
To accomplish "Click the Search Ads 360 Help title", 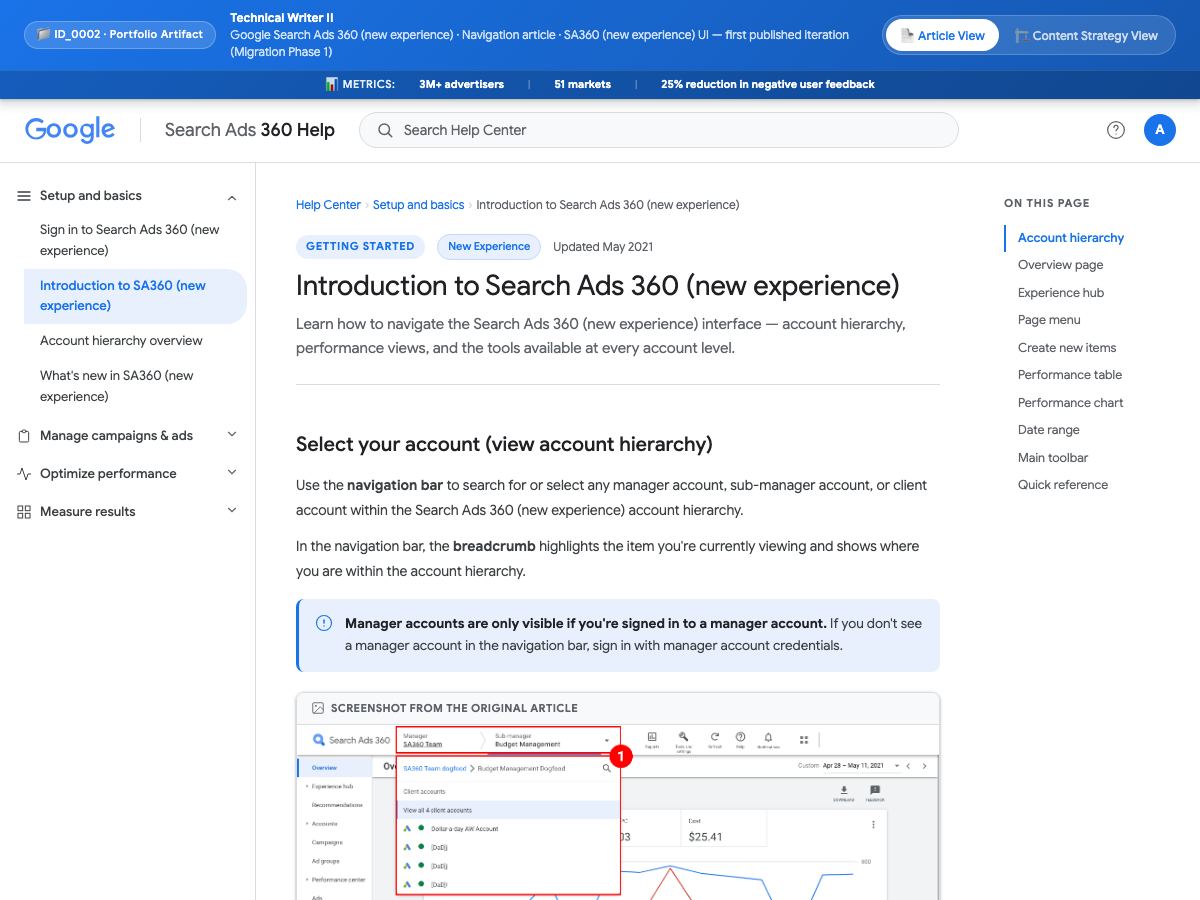I will coord(250,130).
